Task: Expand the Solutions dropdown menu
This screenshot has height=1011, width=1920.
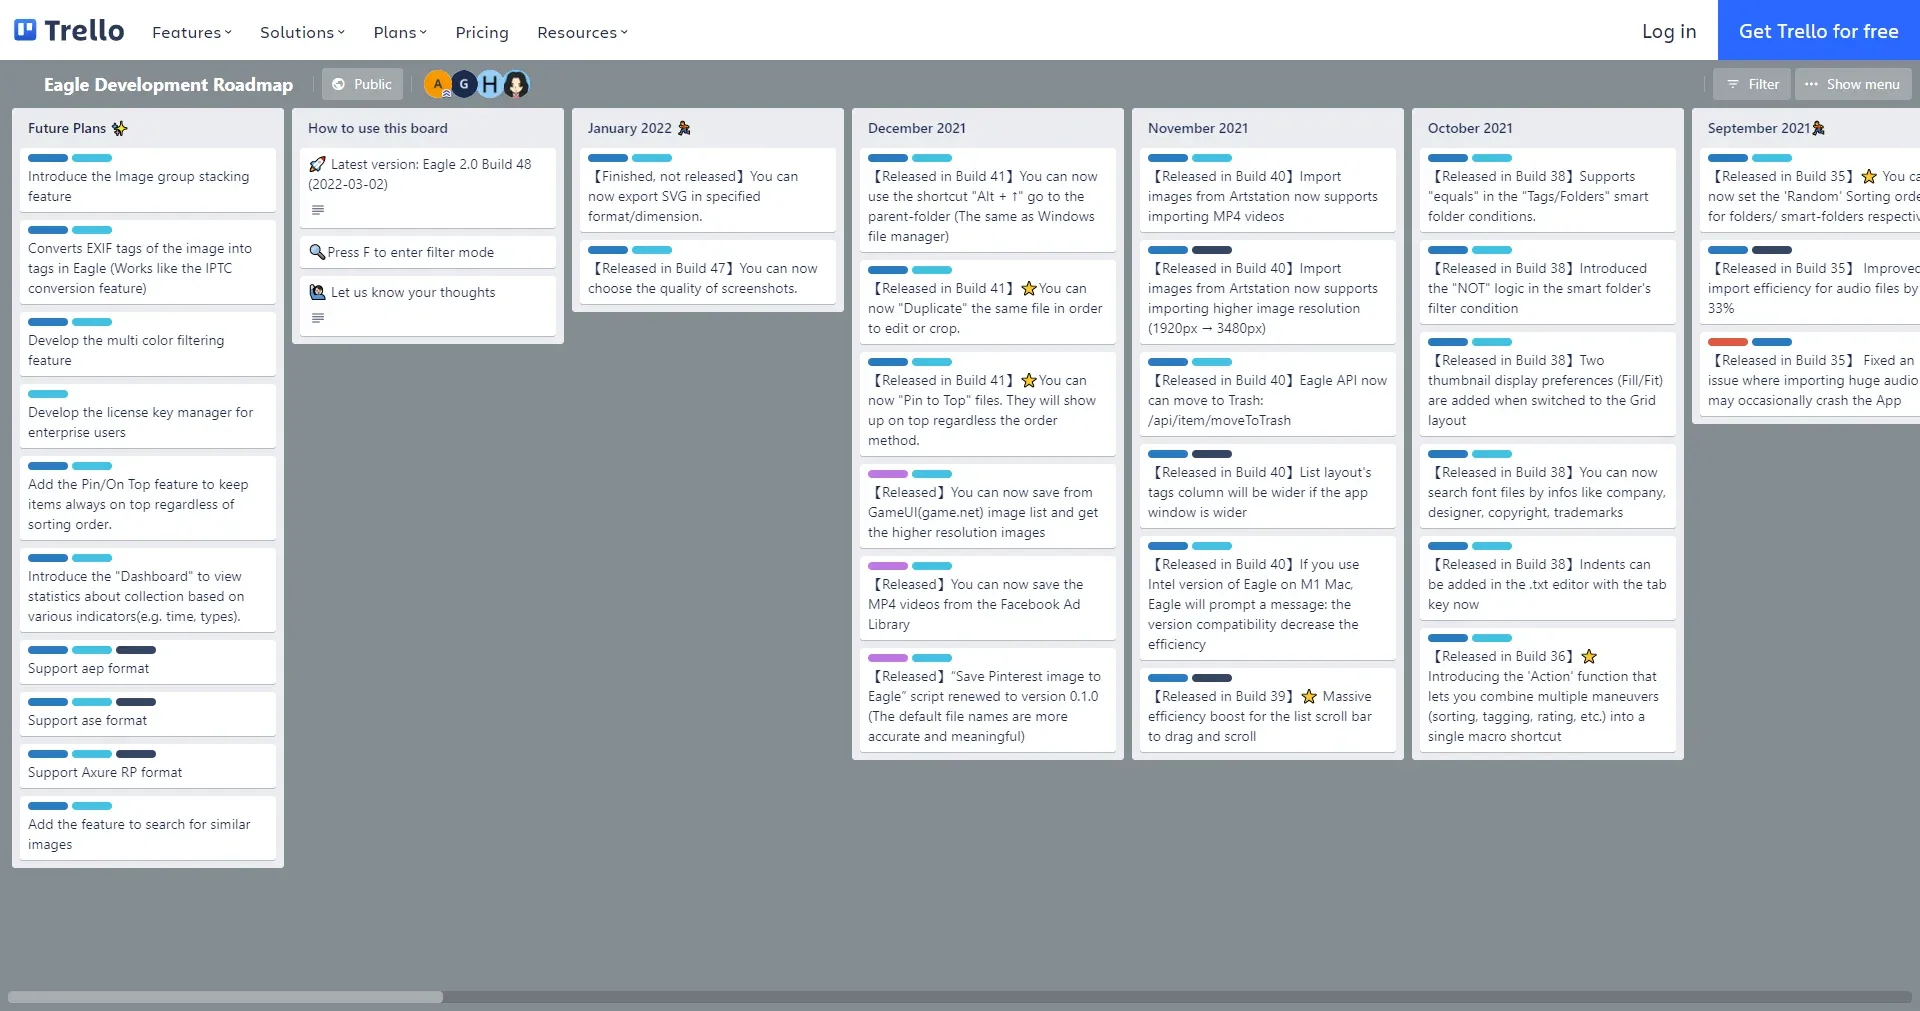Action: tap(302, 32)
